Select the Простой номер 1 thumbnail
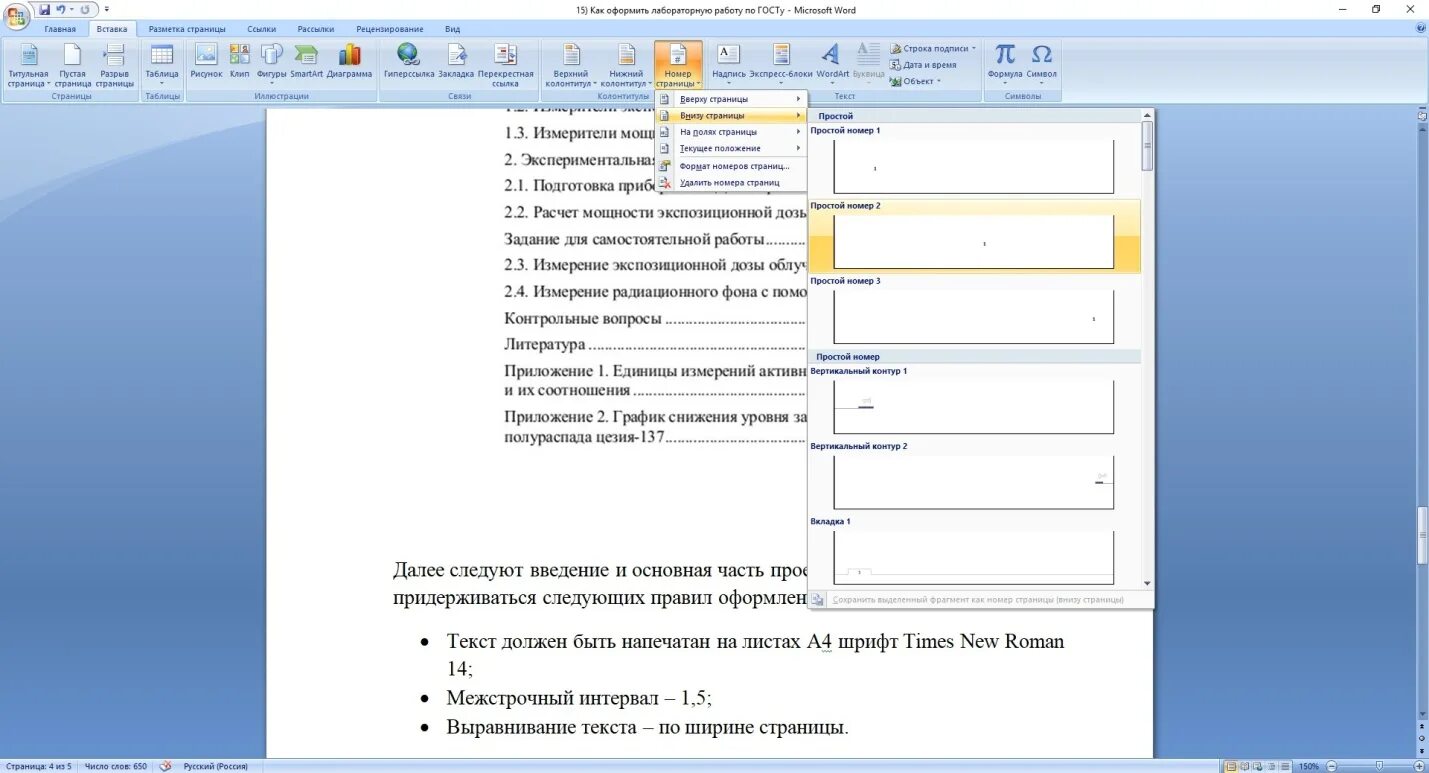 [973, 166]
